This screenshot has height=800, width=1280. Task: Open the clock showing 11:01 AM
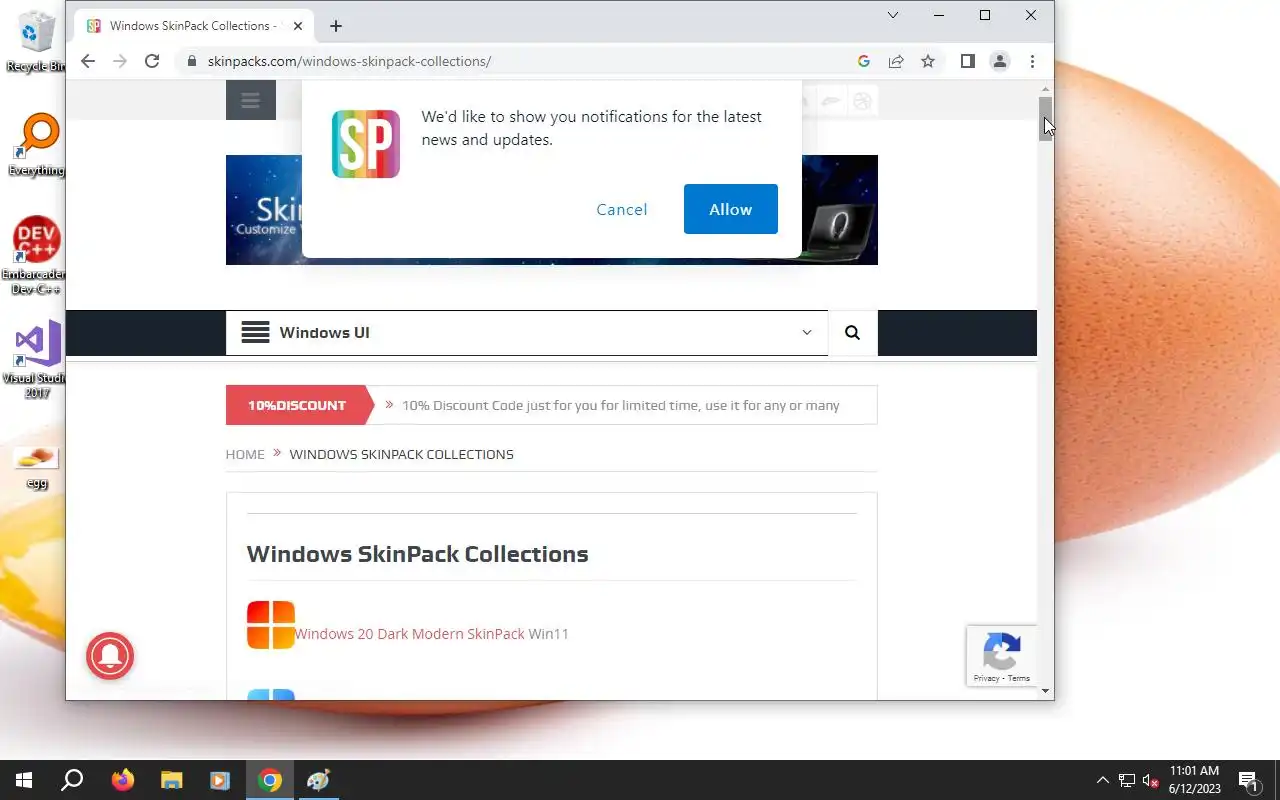click(1194, 780)
